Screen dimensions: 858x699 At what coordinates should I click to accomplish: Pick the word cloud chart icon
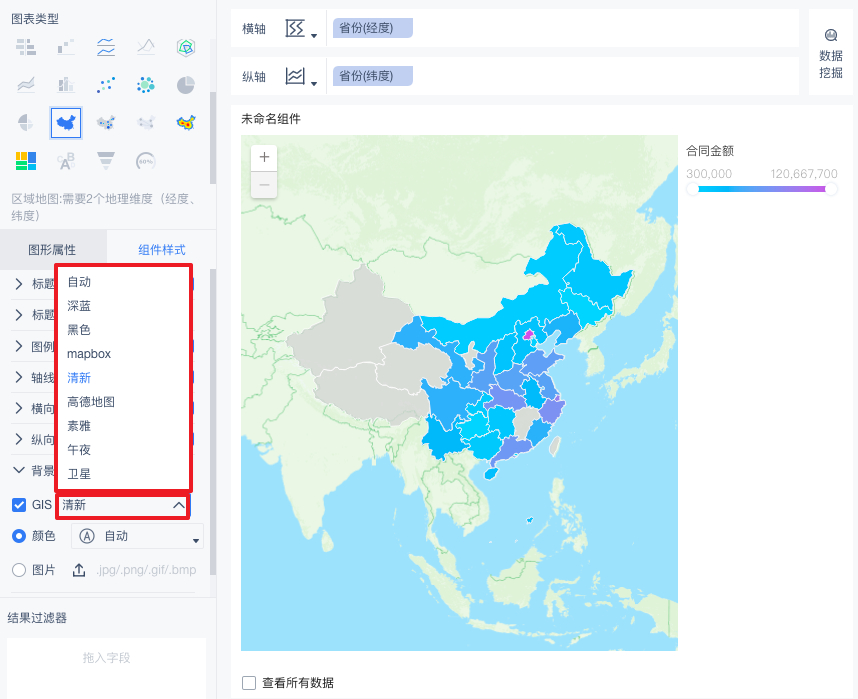coord(66,161)
